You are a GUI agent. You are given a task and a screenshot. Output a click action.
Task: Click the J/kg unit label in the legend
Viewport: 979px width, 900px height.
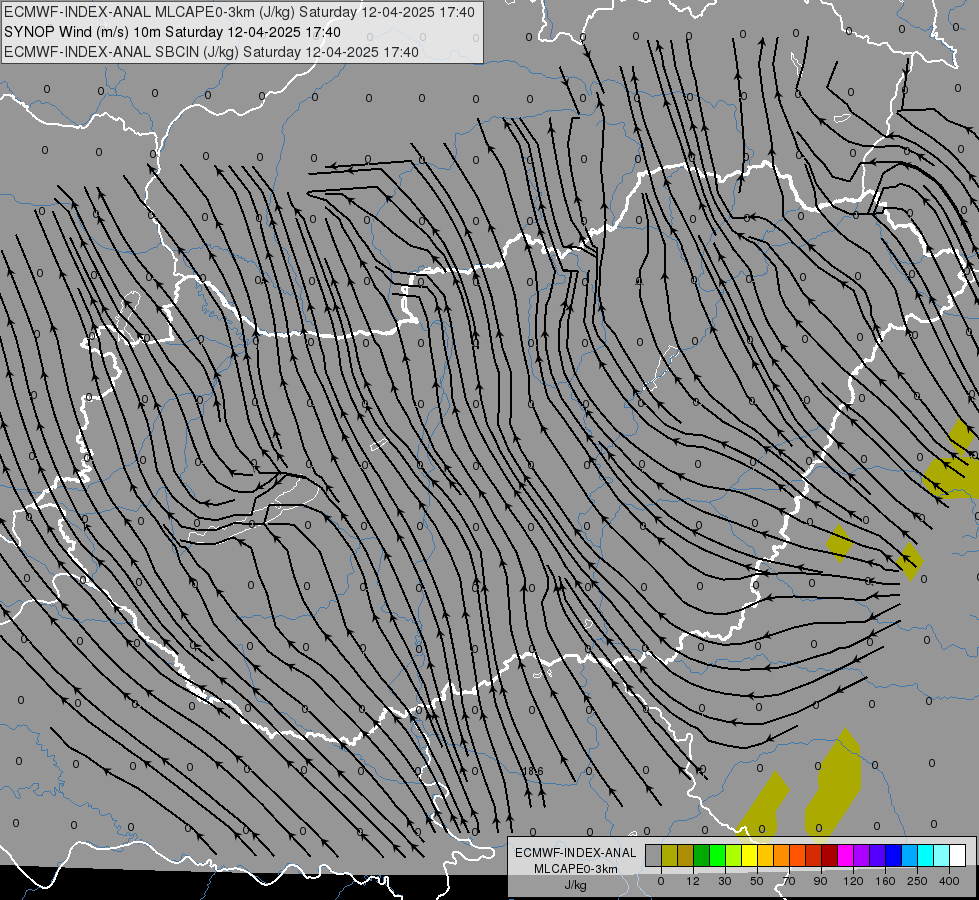(x=576, y=885)
